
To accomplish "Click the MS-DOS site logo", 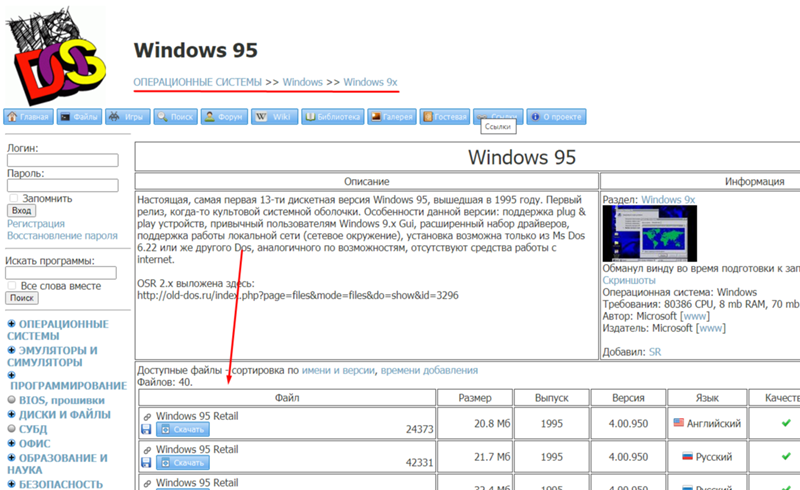I will (55, 55).
